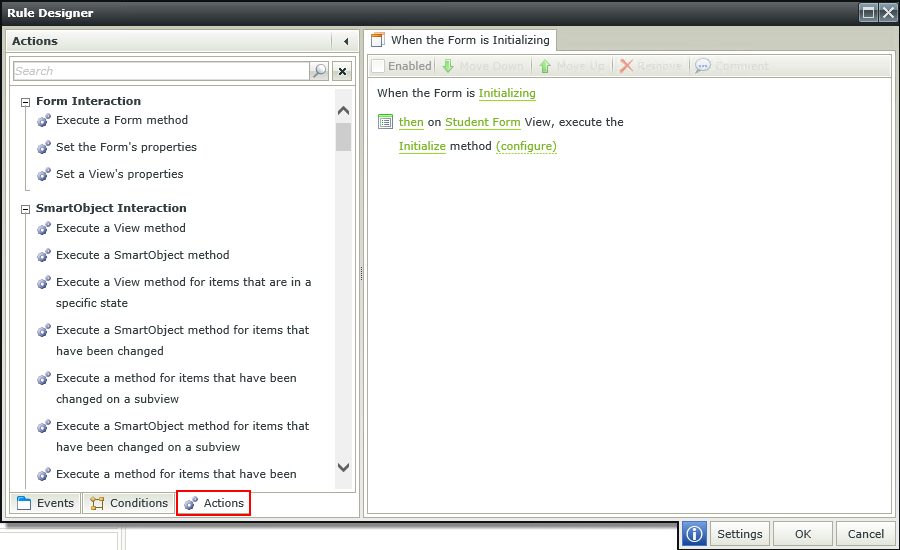Click the Settings button
The image size is (900, 550).
740,534
